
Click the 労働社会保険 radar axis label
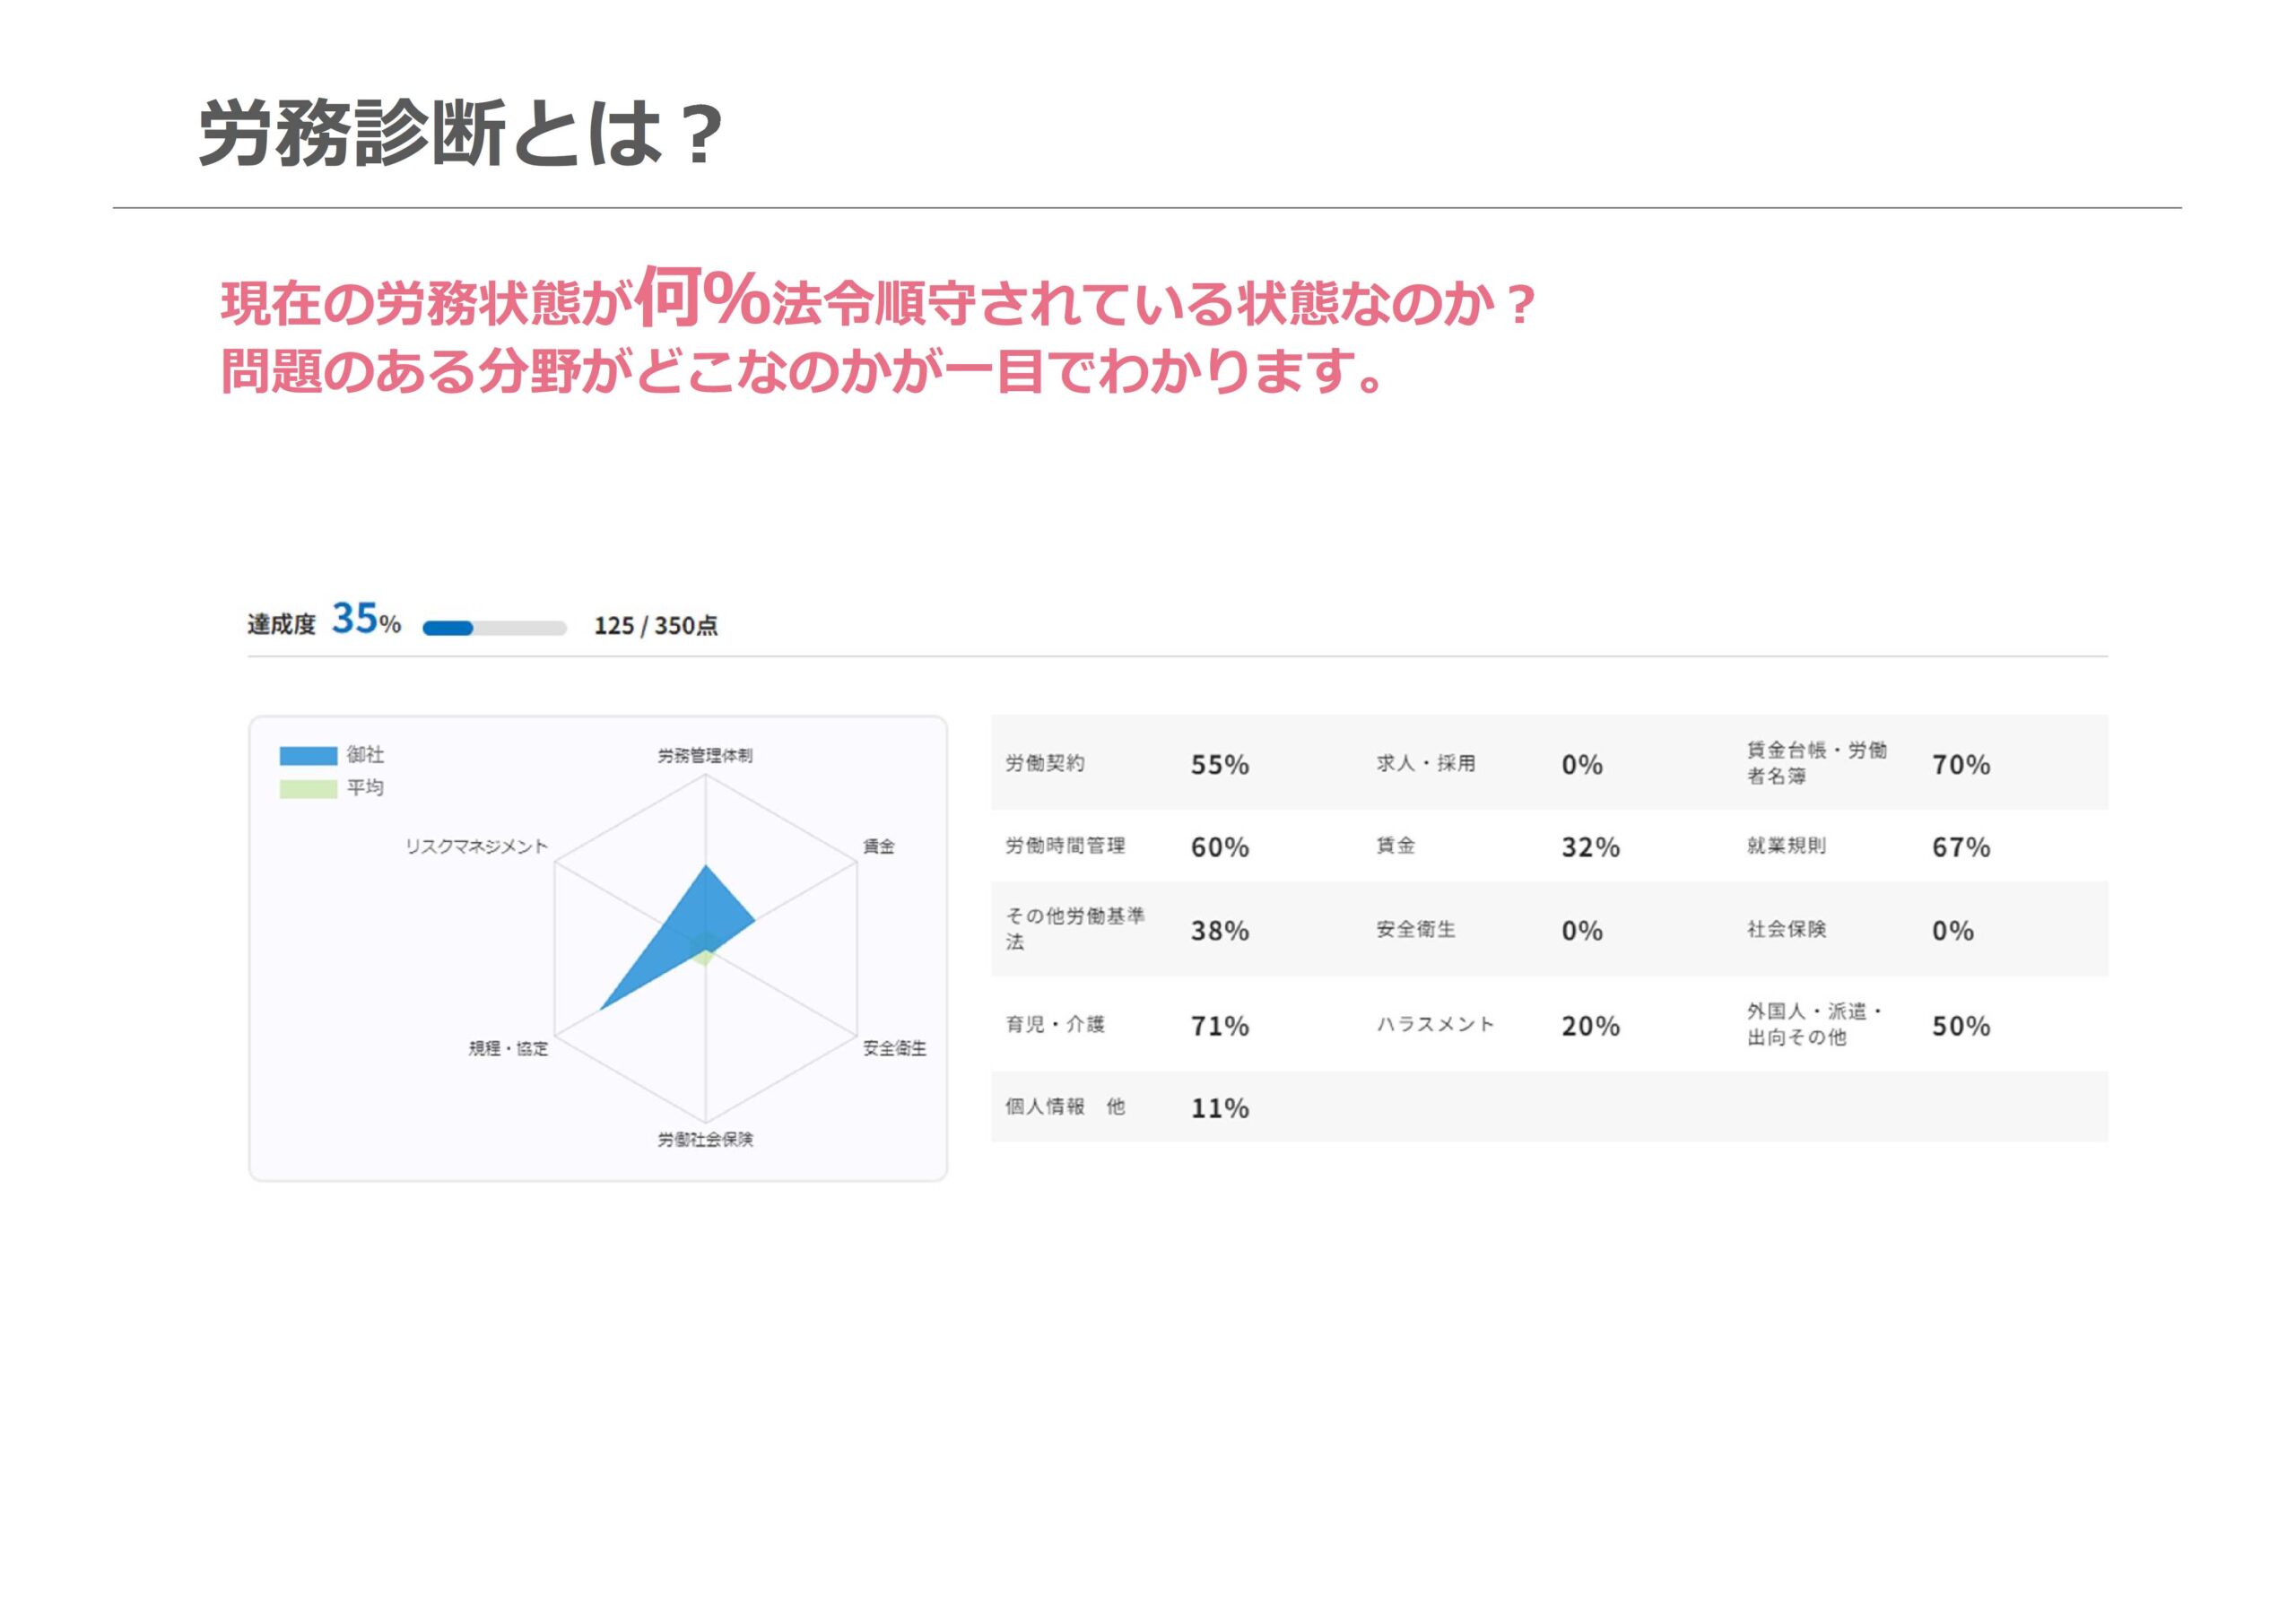705,1139
